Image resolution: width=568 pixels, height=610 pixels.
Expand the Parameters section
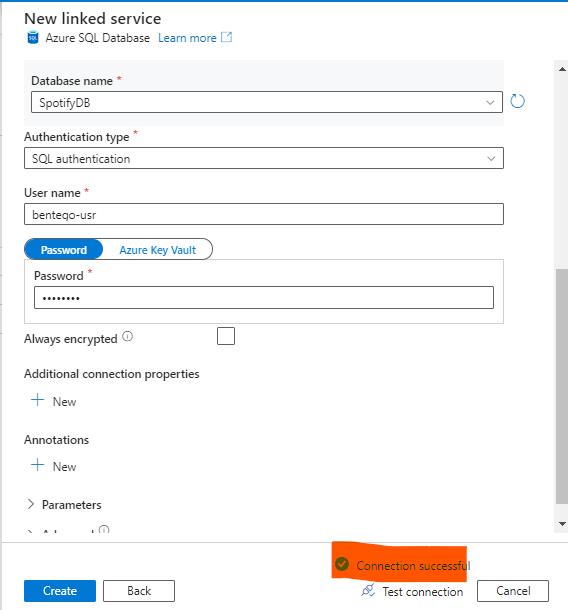click(64, 505)
